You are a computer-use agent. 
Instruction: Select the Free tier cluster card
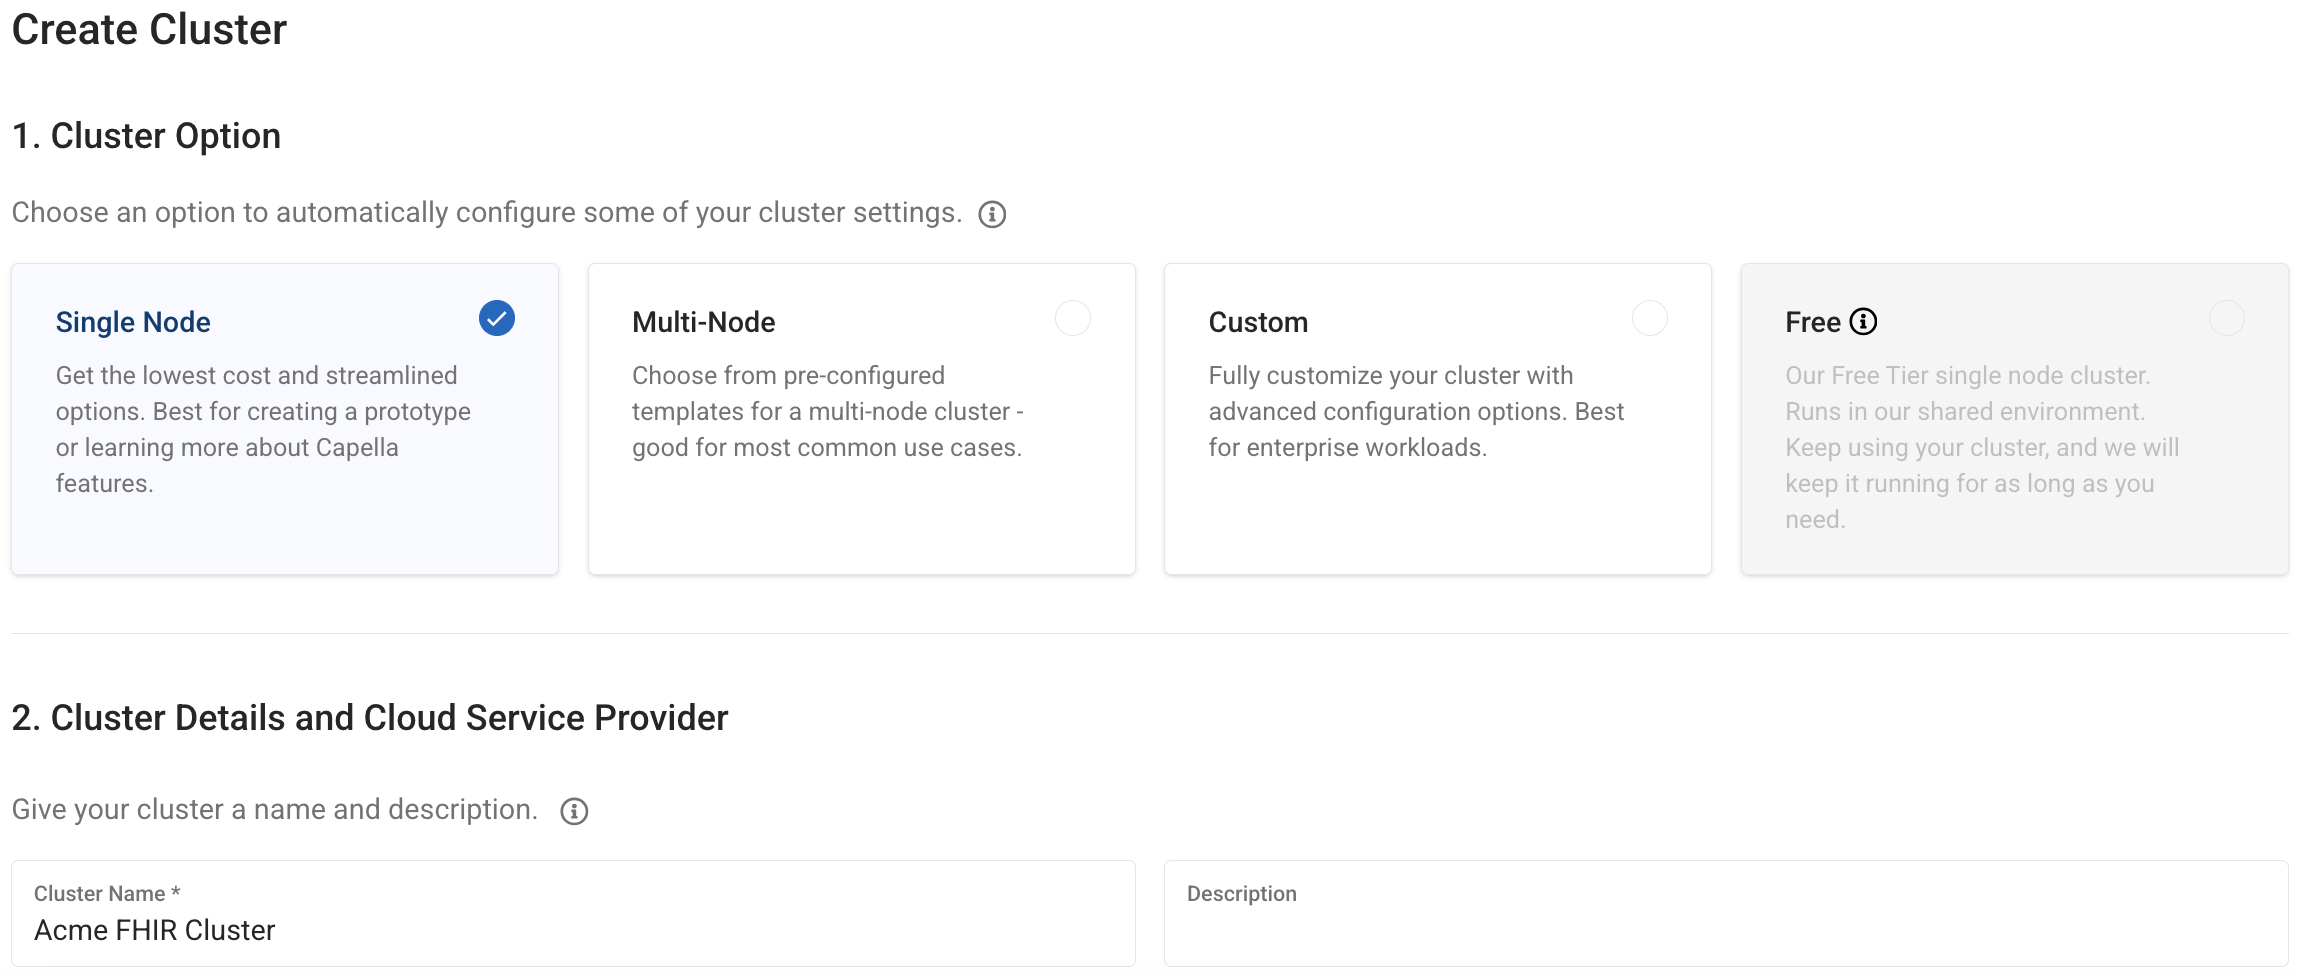(x=2014, y=418)
